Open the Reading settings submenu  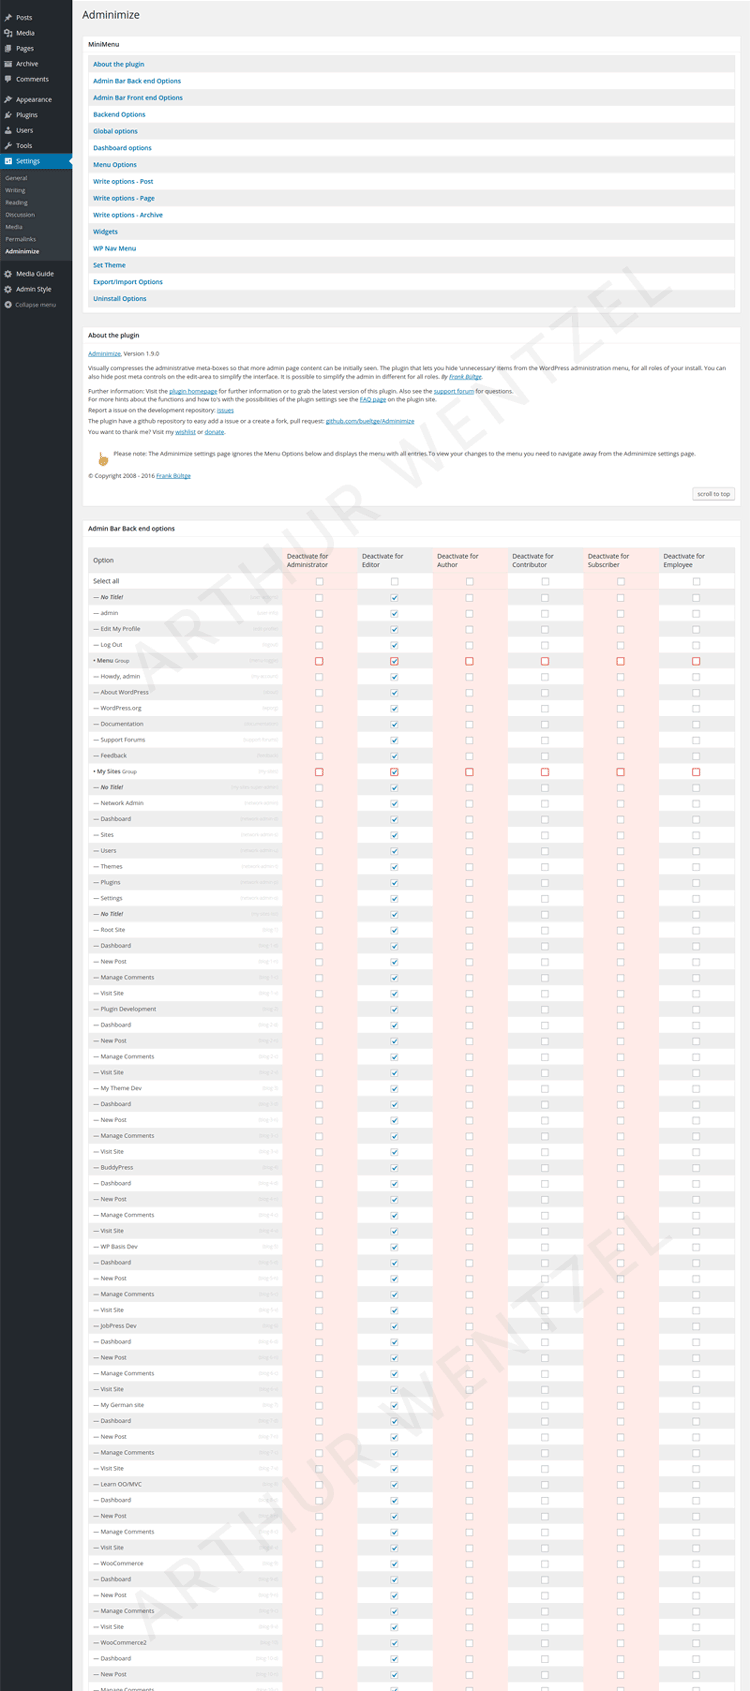click(16, 202)
